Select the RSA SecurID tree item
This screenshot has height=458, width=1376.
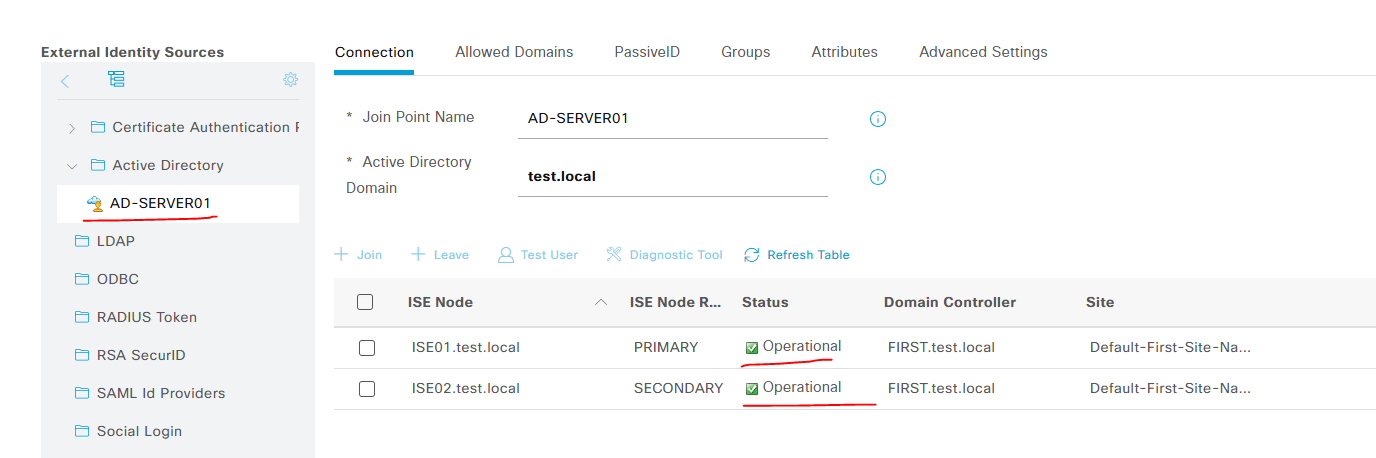[x=141, y=355]
